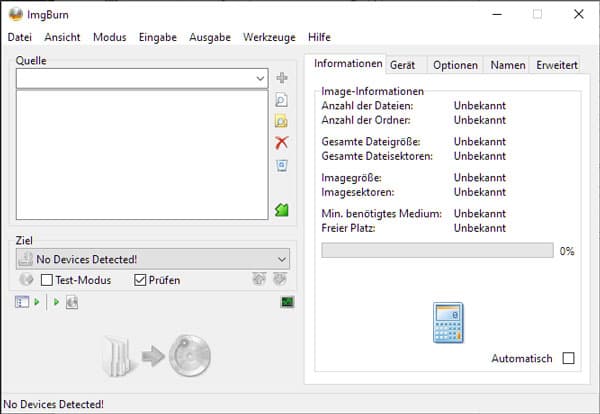Click the browse for file icon

coord(282,100)
